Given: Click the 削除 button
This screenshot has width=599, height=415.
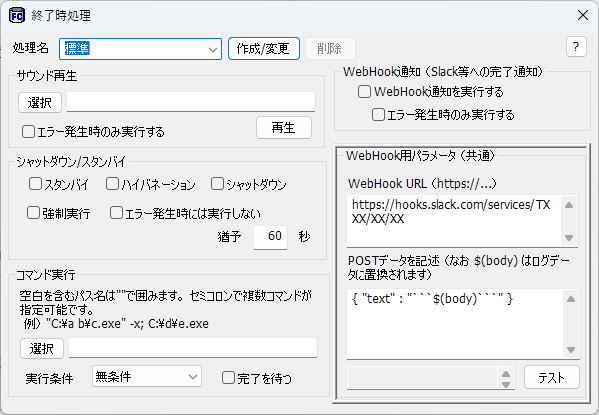Looking at the screenshot, I should coord(330,49).
